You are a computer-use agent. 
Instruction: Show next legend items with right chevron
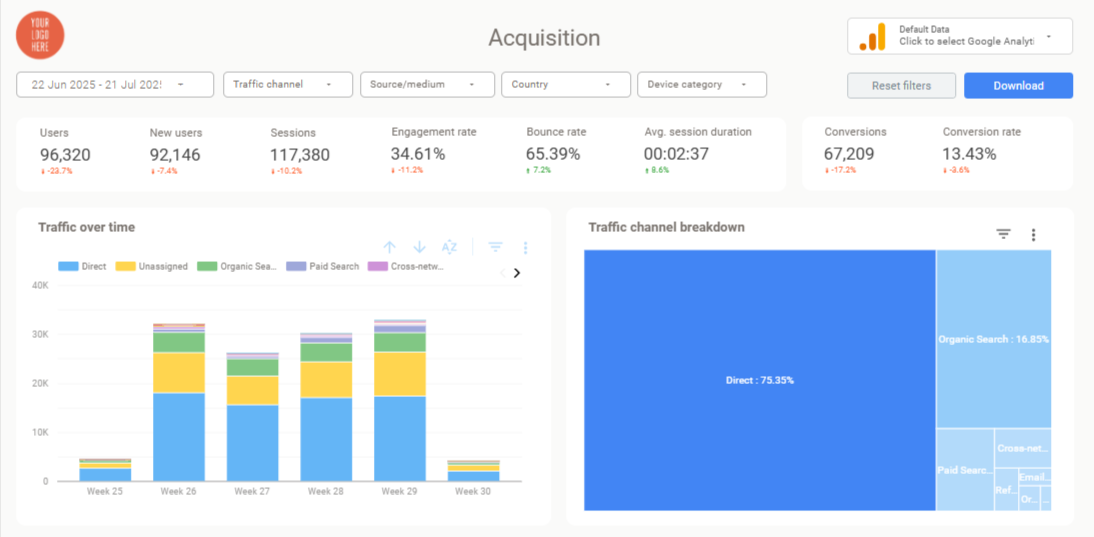517,273
